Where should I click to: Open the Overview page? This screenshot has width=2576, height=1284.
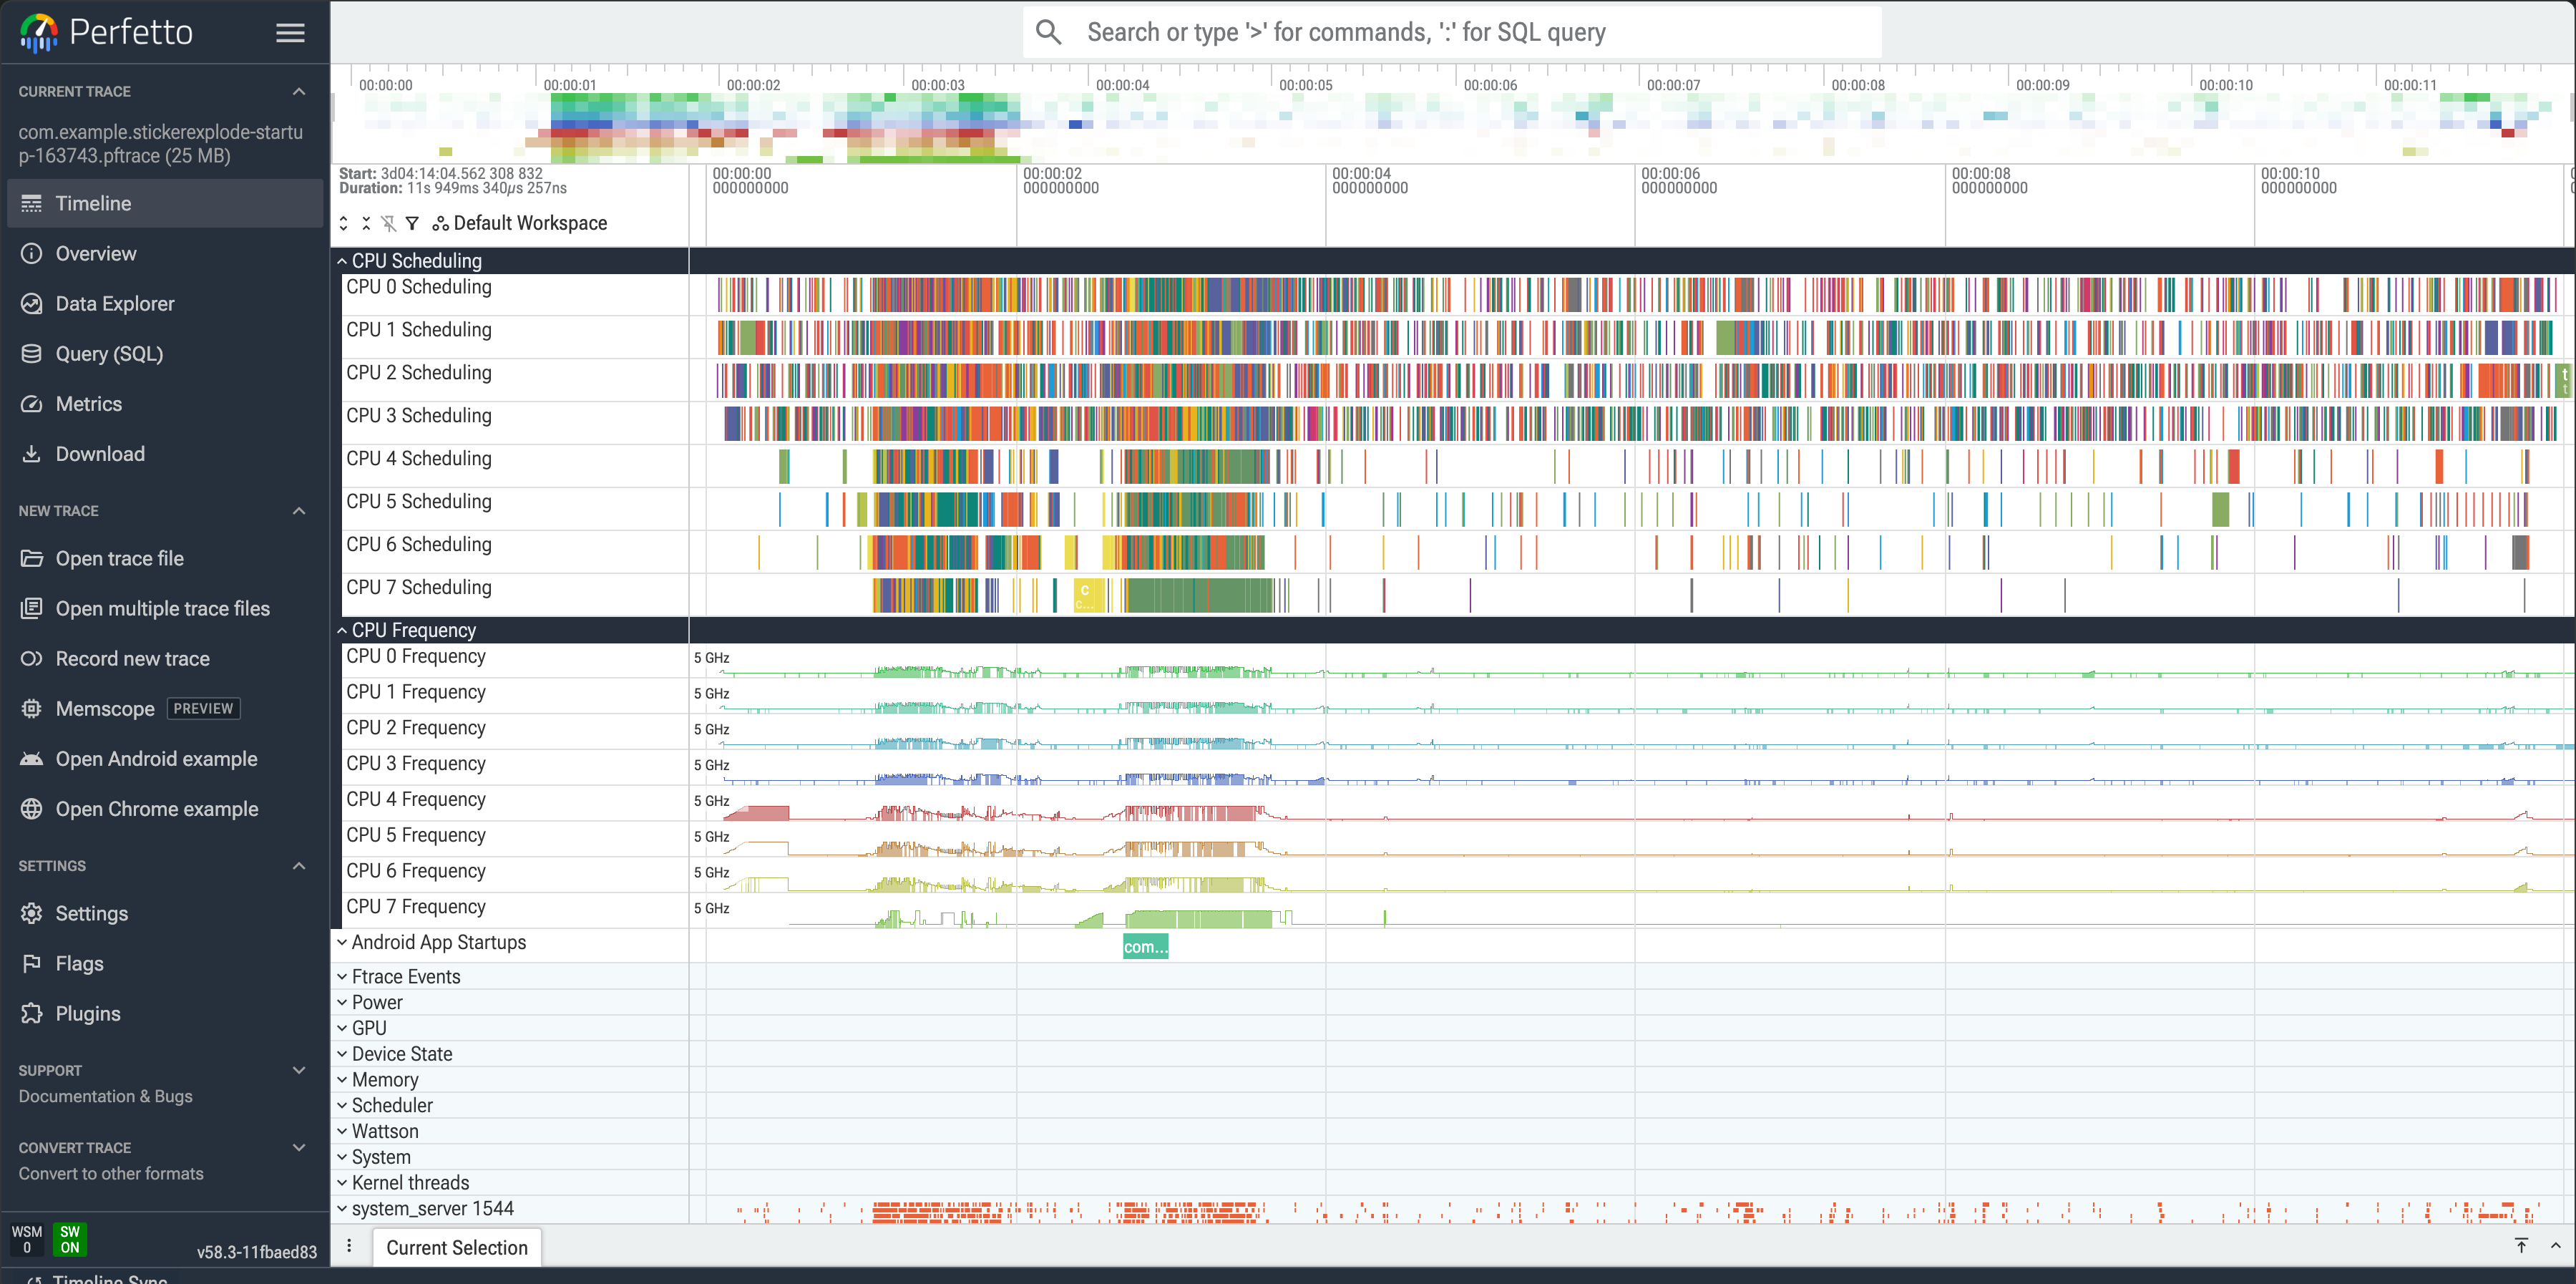tap(165, 253)
